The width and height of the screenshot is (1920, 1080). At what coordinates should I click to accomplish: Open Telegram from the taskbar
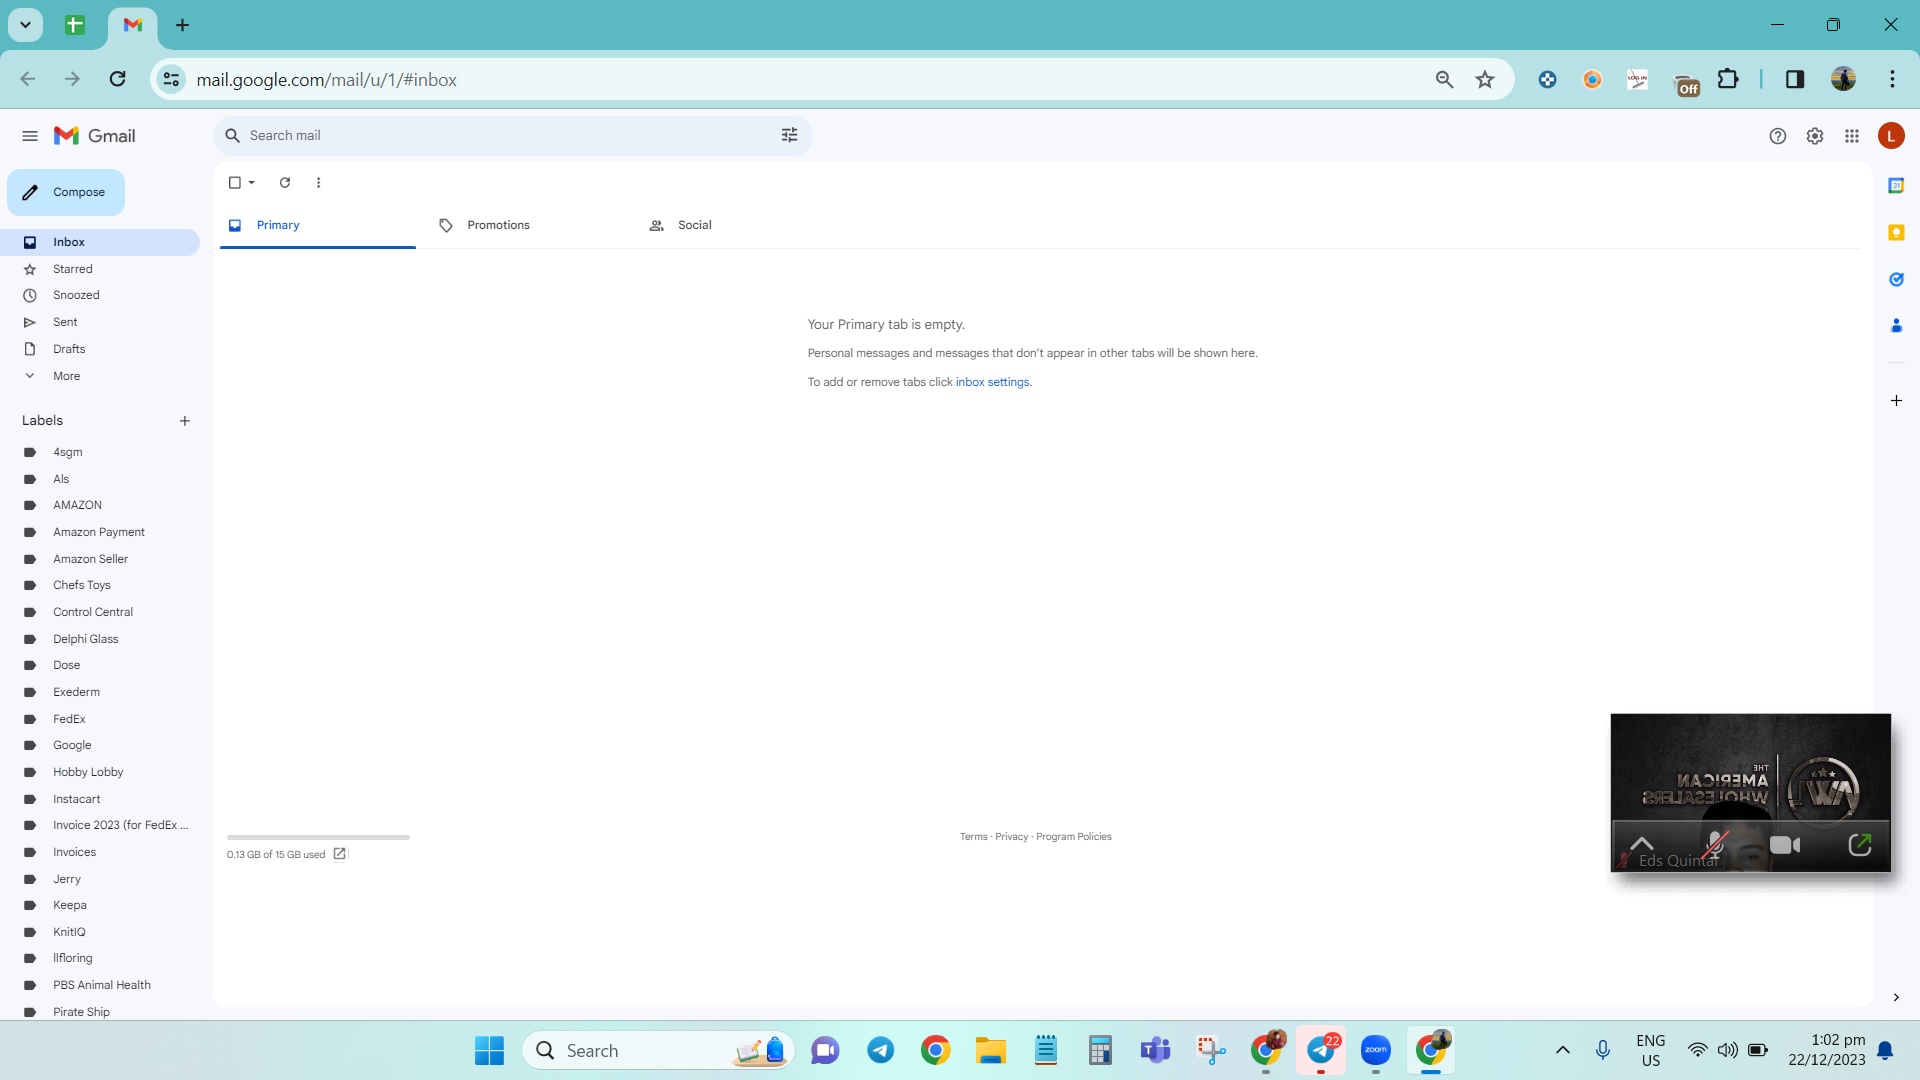point(880,1050)
